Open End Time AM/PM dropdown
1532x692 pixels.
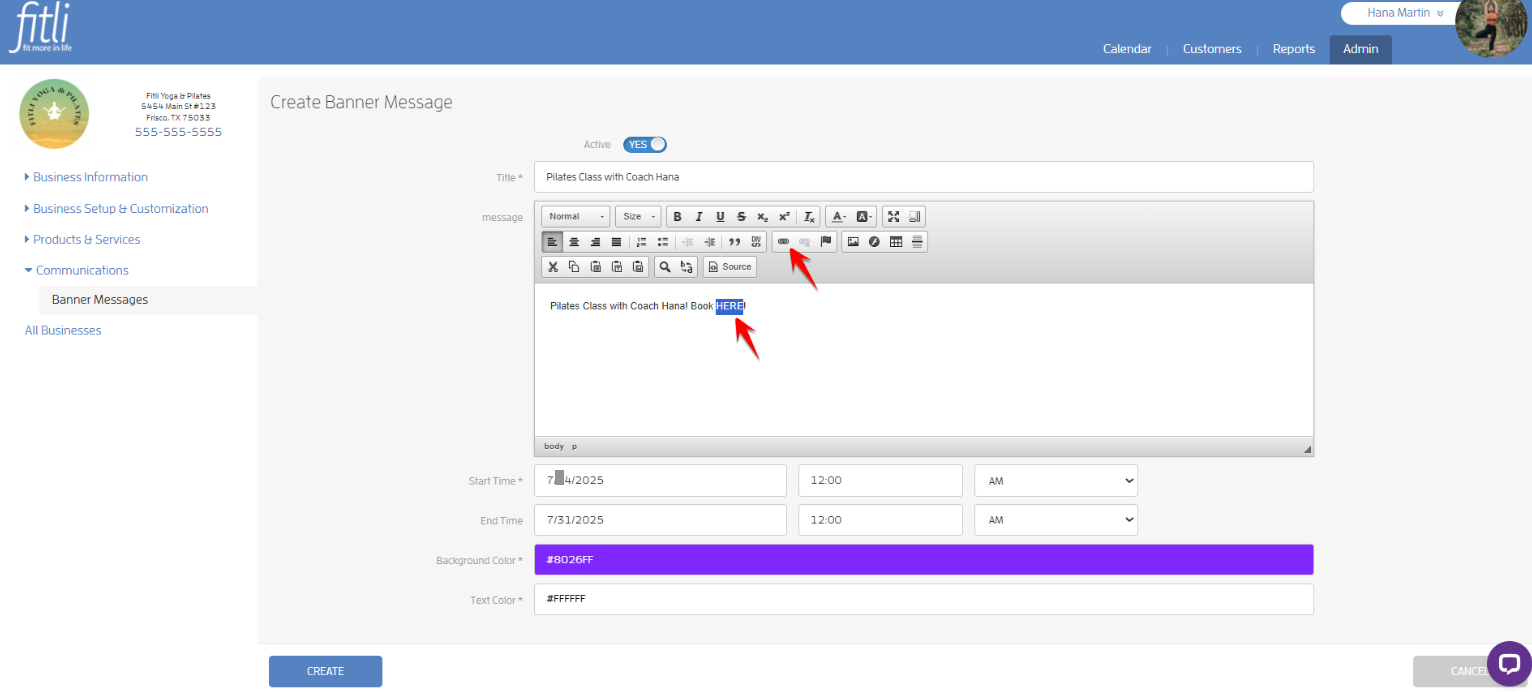coord(1056,520)
